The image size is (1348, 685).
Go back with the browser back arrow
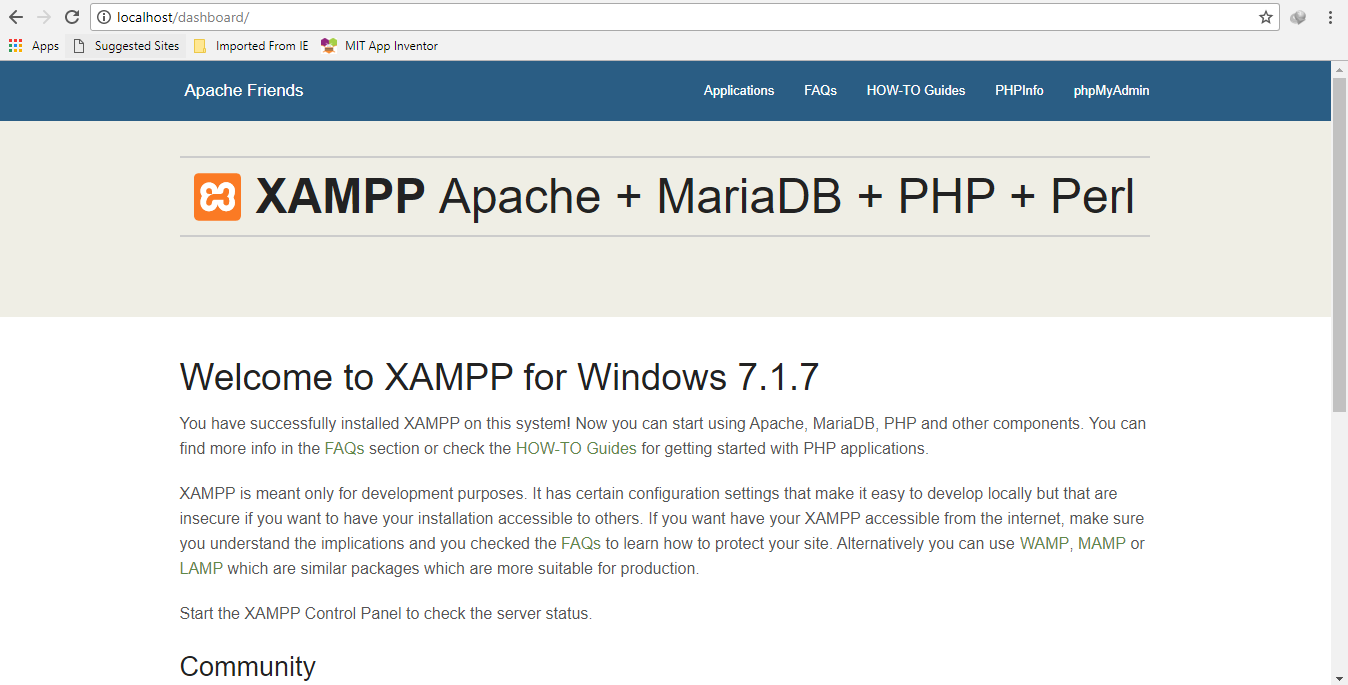tap(16, 17)
